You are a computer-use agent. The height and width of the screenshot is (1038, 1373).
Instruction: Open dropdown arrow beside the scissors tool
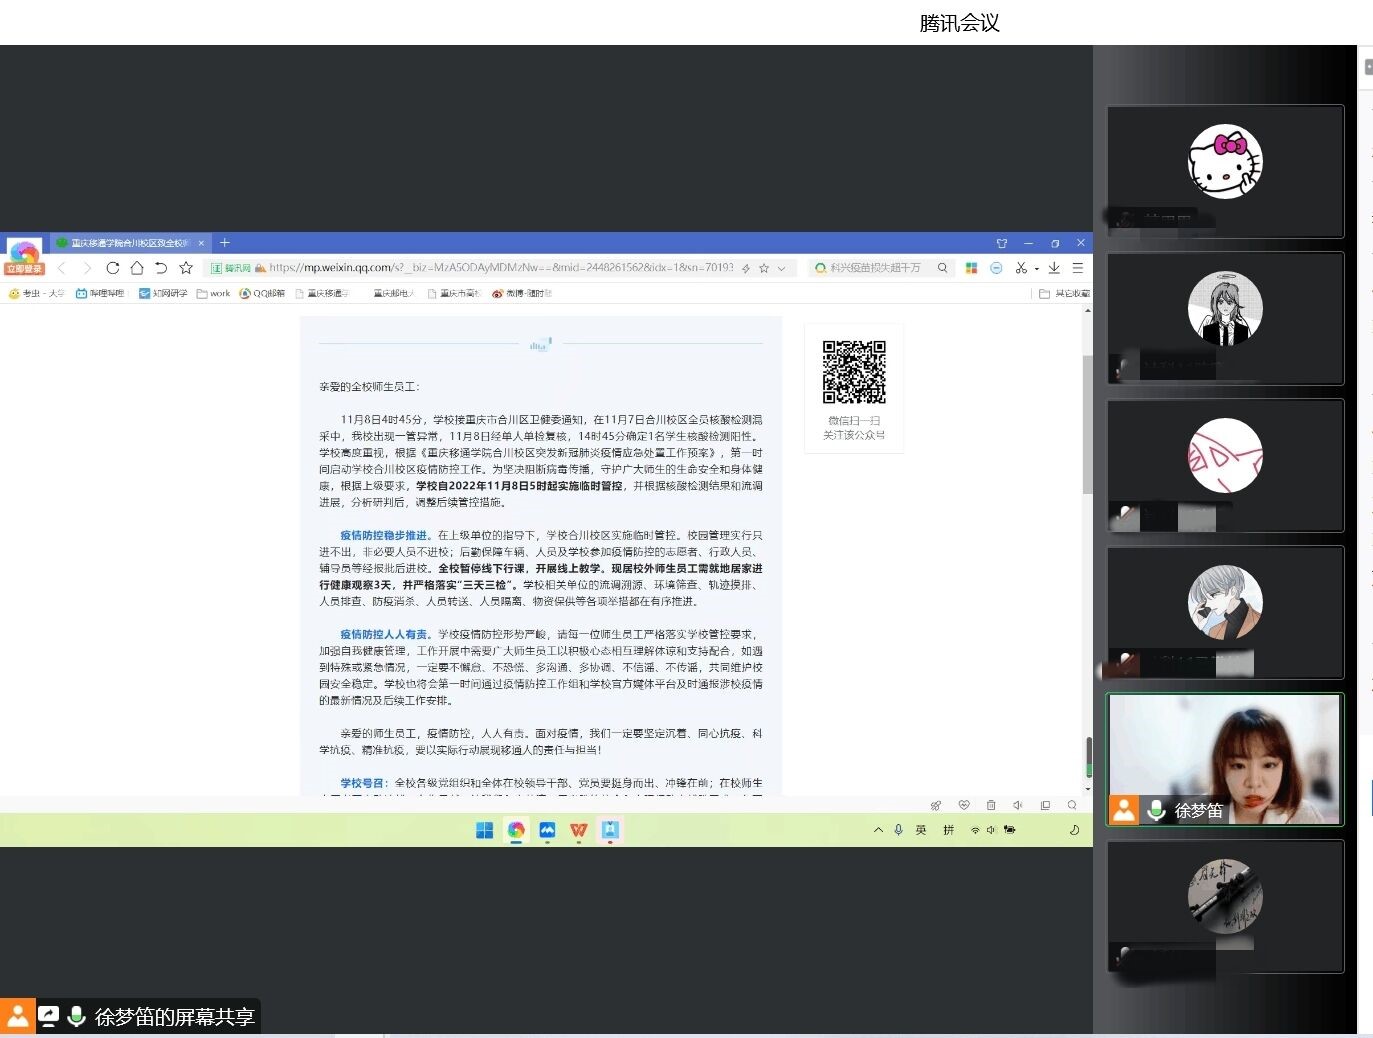pos(1036,269)
